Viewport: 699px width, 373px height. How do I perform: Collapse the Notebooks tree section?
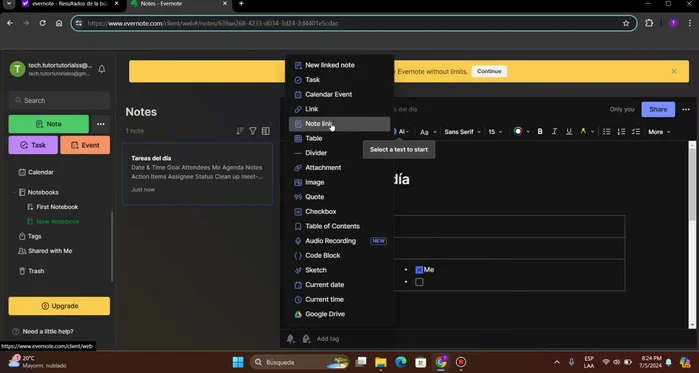click(14, 193)
